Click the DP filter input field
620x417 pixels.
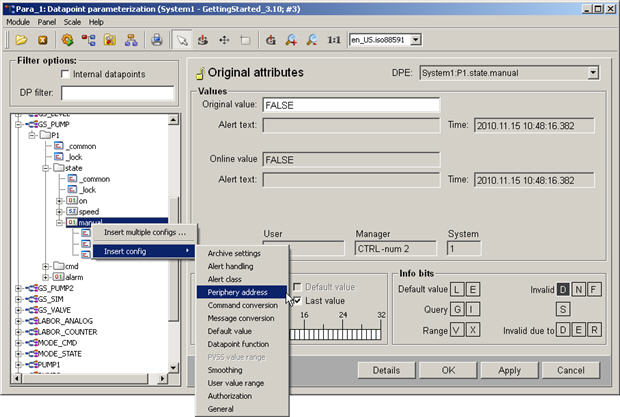pyautogui.click(x=116, y=94)
